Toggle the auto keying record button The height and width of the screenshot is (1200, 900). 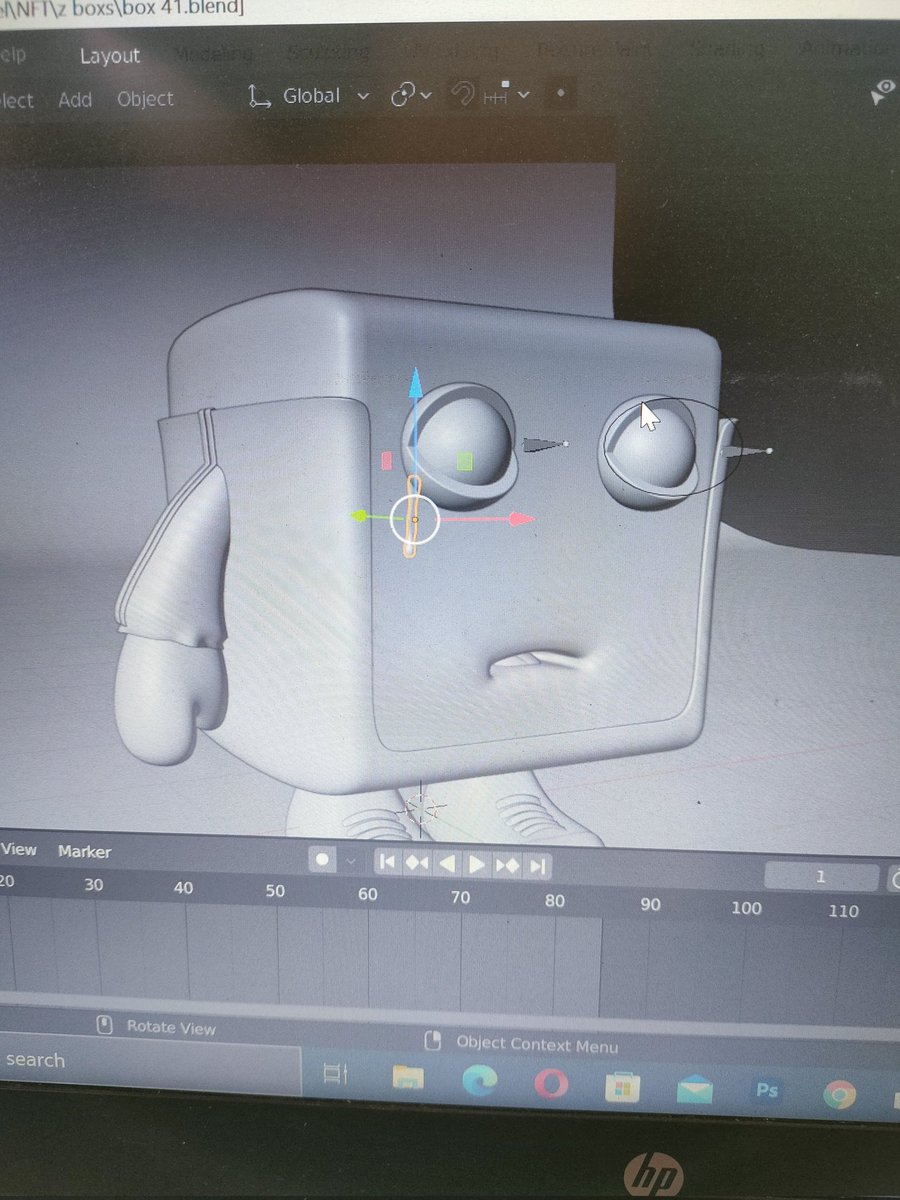323,861
